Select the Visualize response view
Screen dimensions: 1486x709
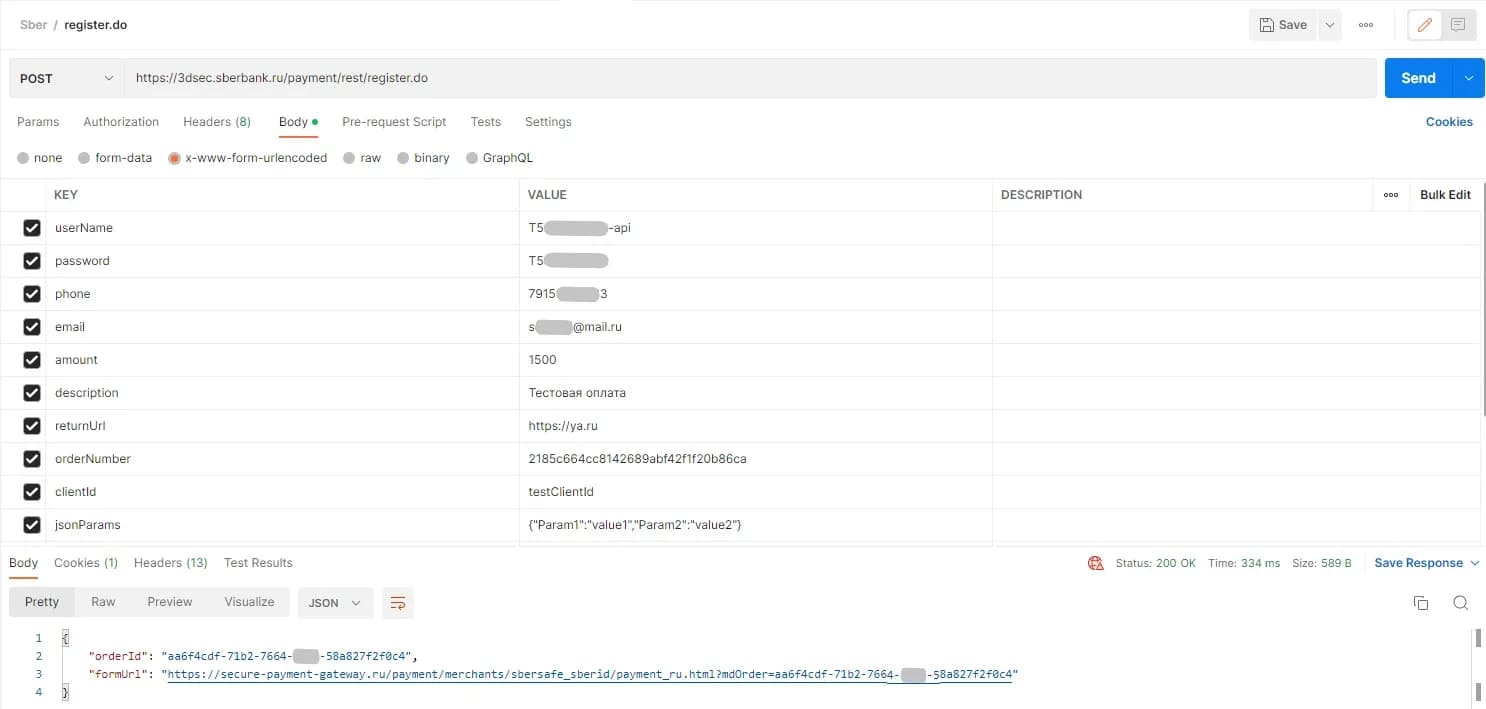[249, 602]
